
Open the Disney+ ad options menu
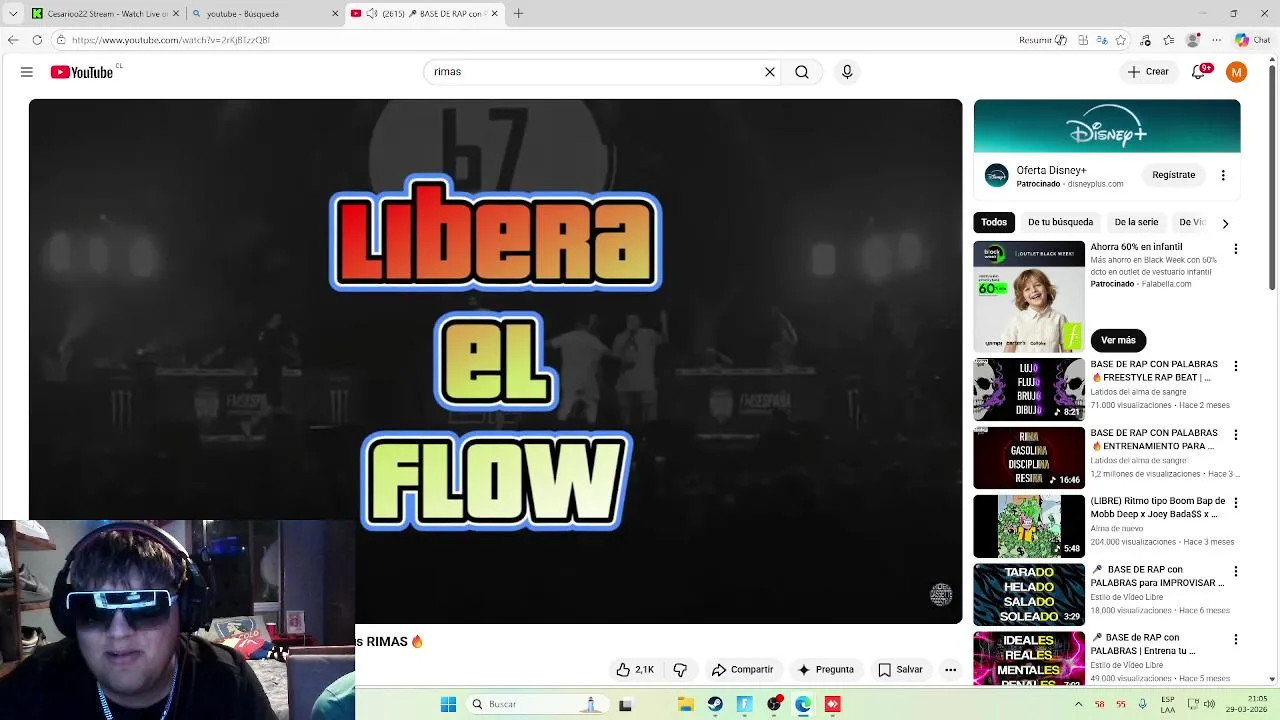1223,175
